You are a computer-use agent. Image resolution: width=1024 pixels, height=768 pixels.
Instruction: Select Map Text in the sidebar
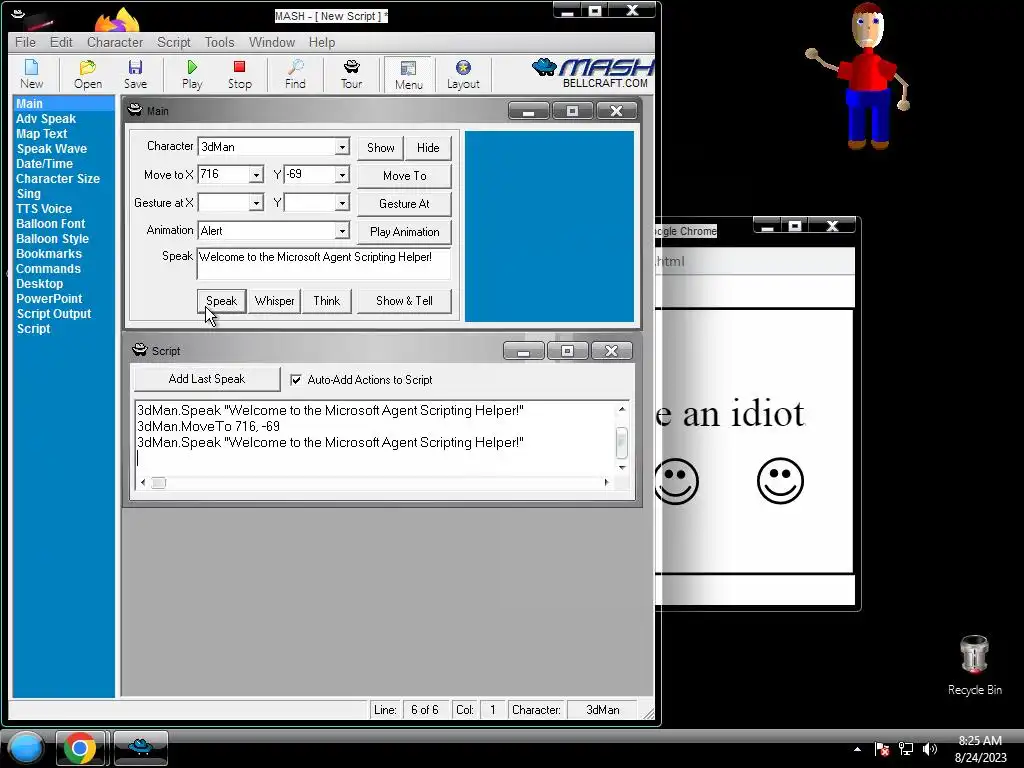click(x=42, y=134)
